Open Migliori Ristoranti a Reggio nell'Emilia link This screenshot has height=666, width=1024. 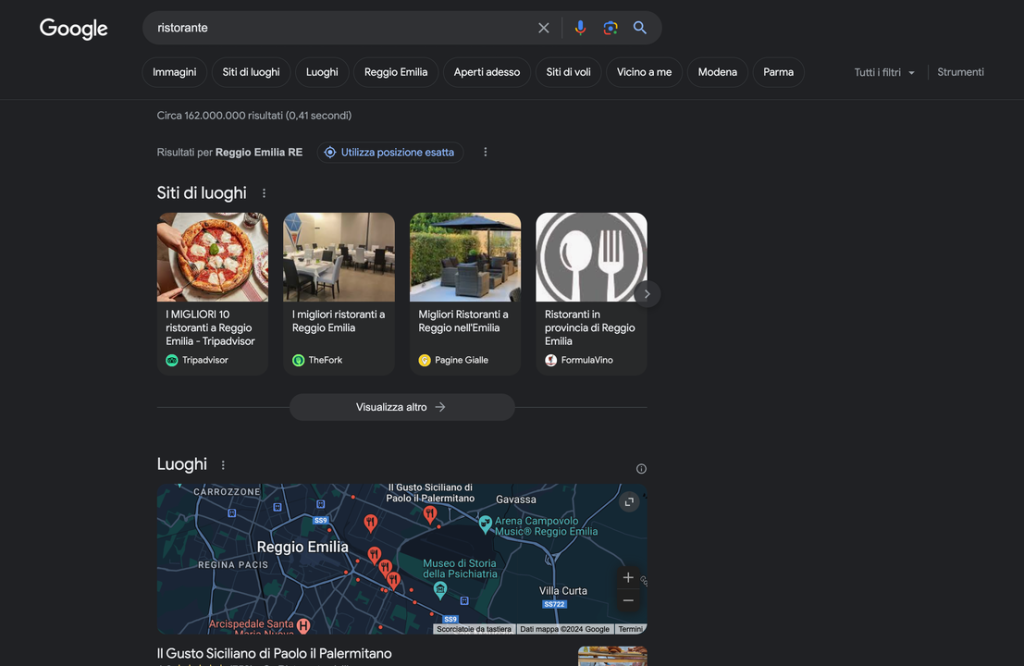[x=463, y=321]
